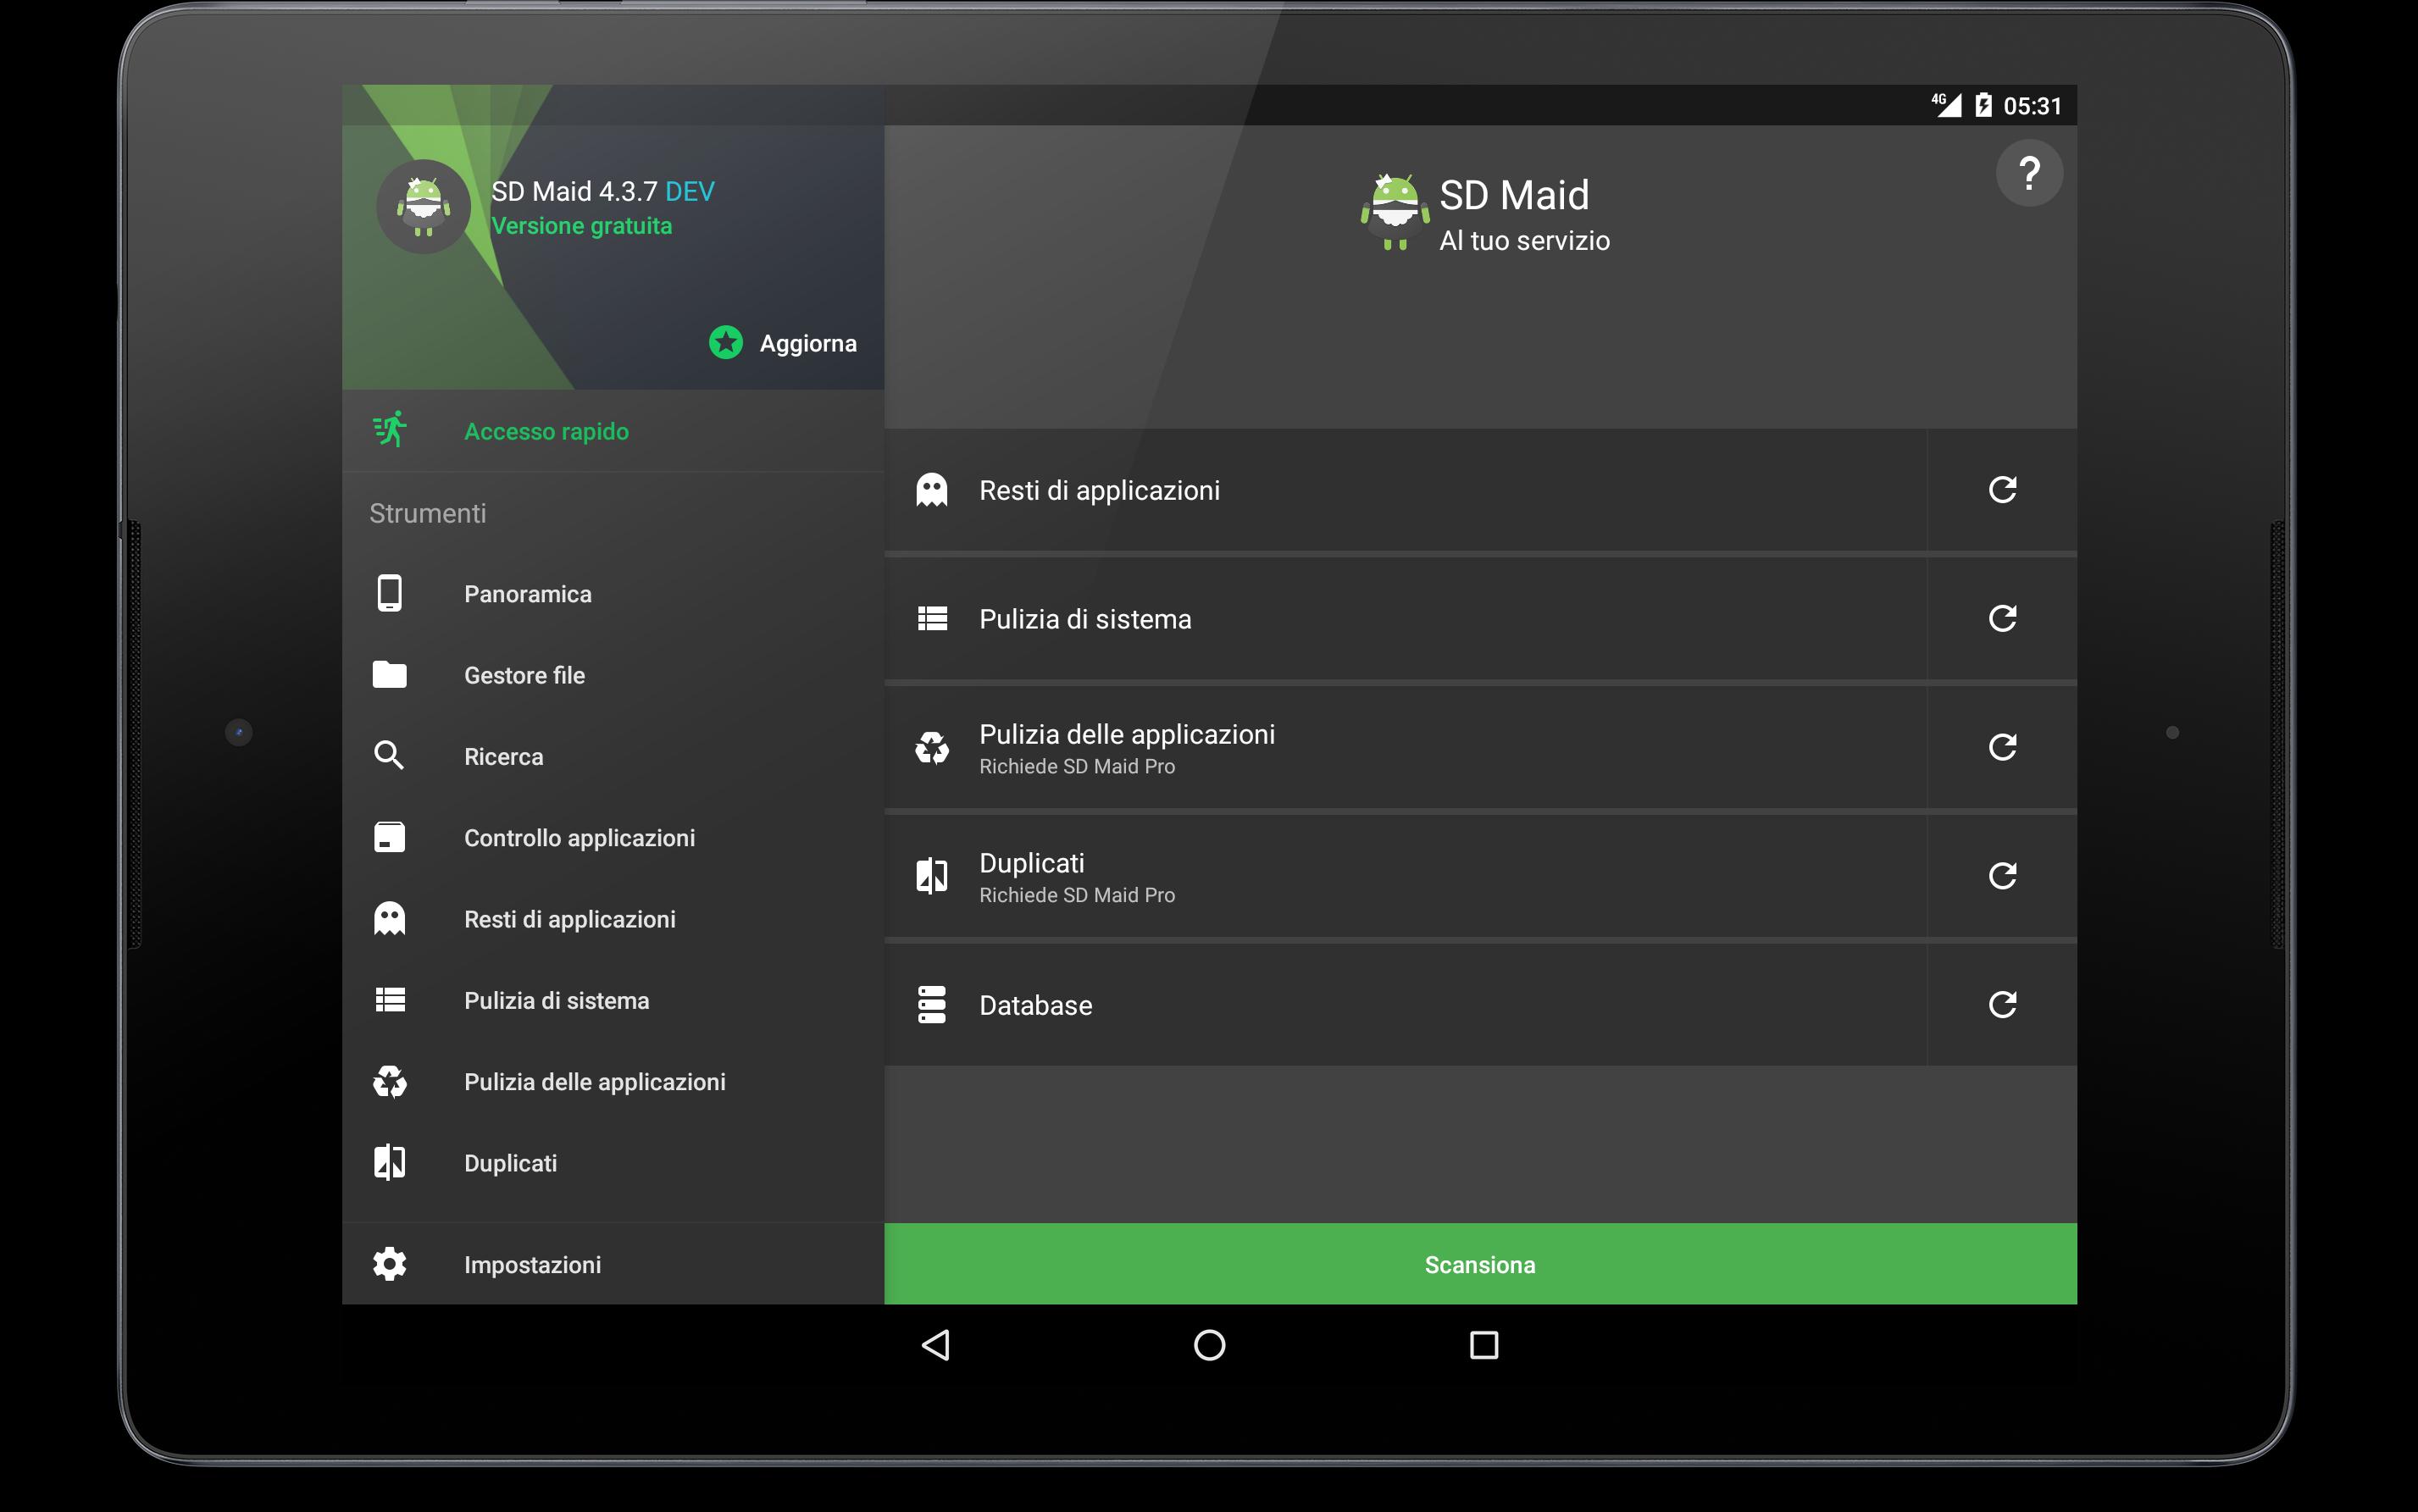Click the SD Maid logo in main header
Image resolution: width=2418 pixels, height=1512 pixels.
(x=1395, y=212)
